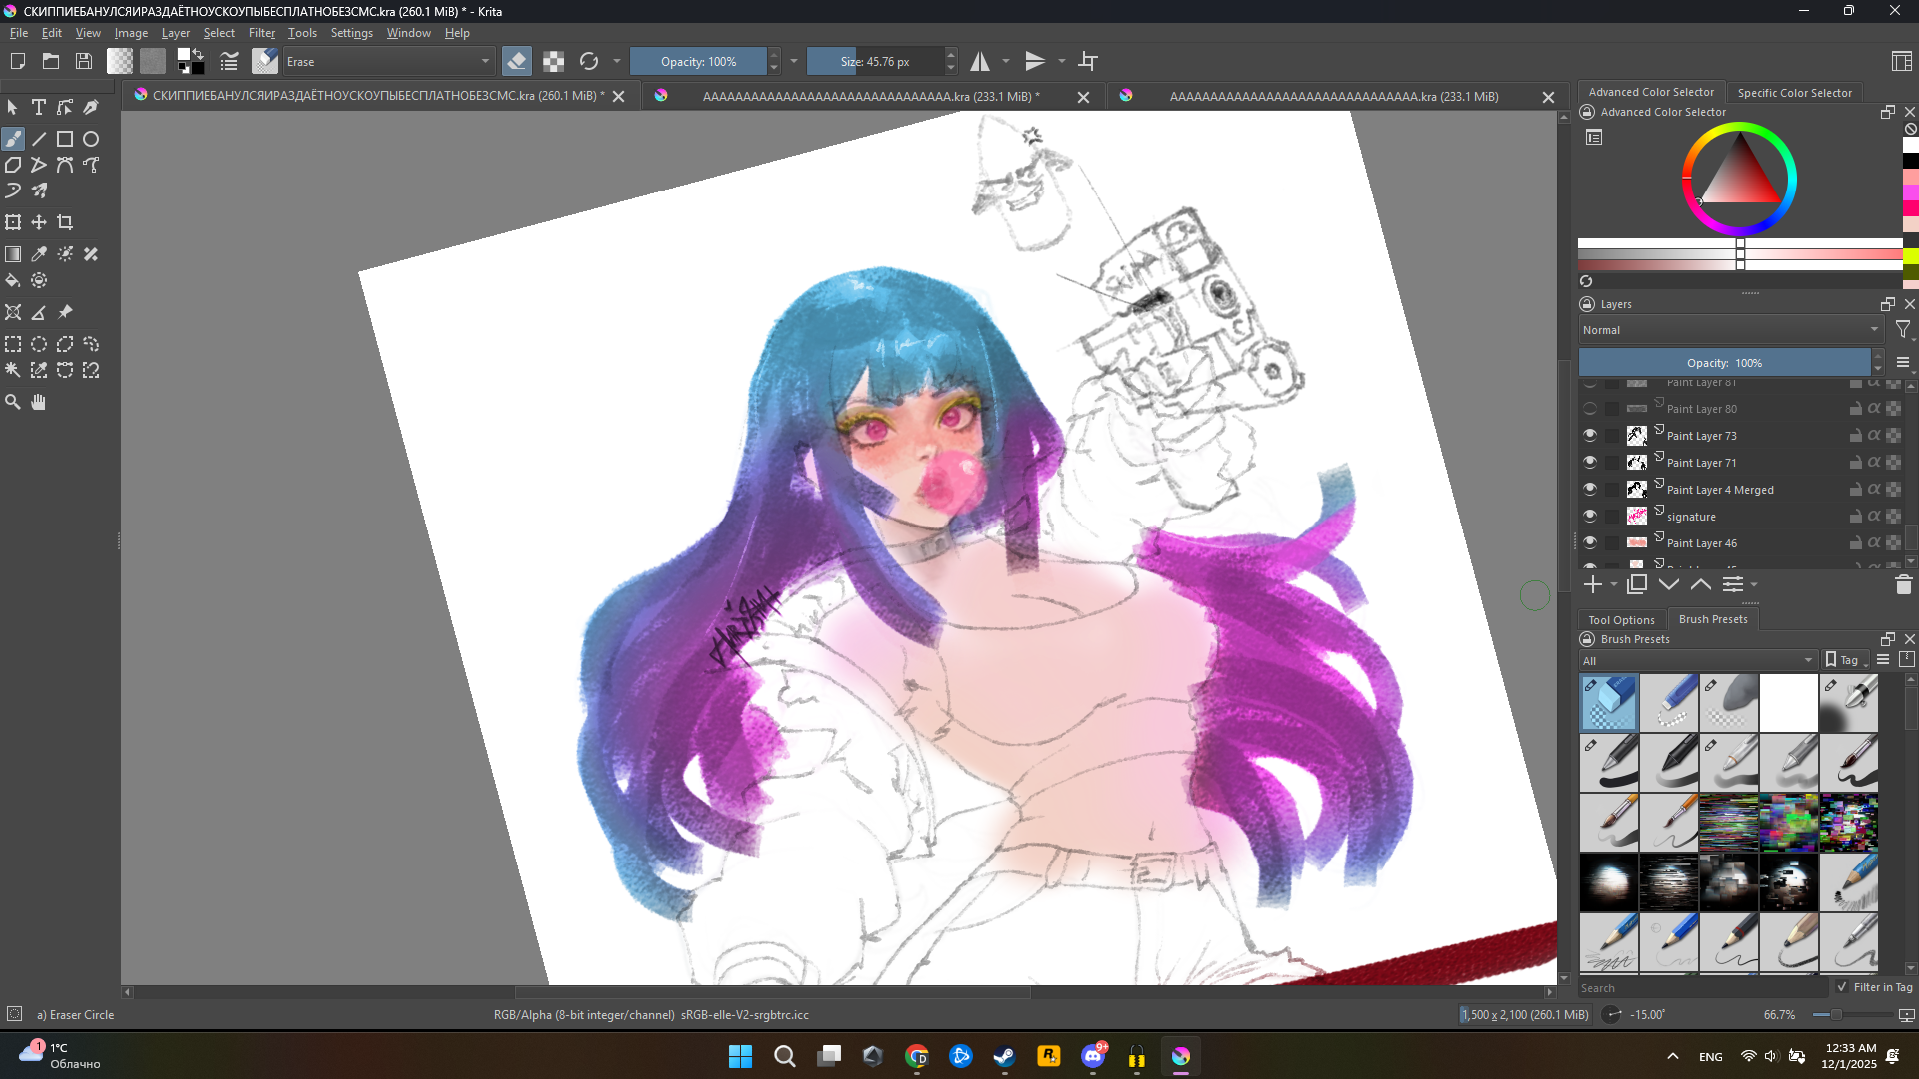The height and width of the screenshot is (1079, 1919).
Task: Open the Layer menu
Action: tap(176, 33)
